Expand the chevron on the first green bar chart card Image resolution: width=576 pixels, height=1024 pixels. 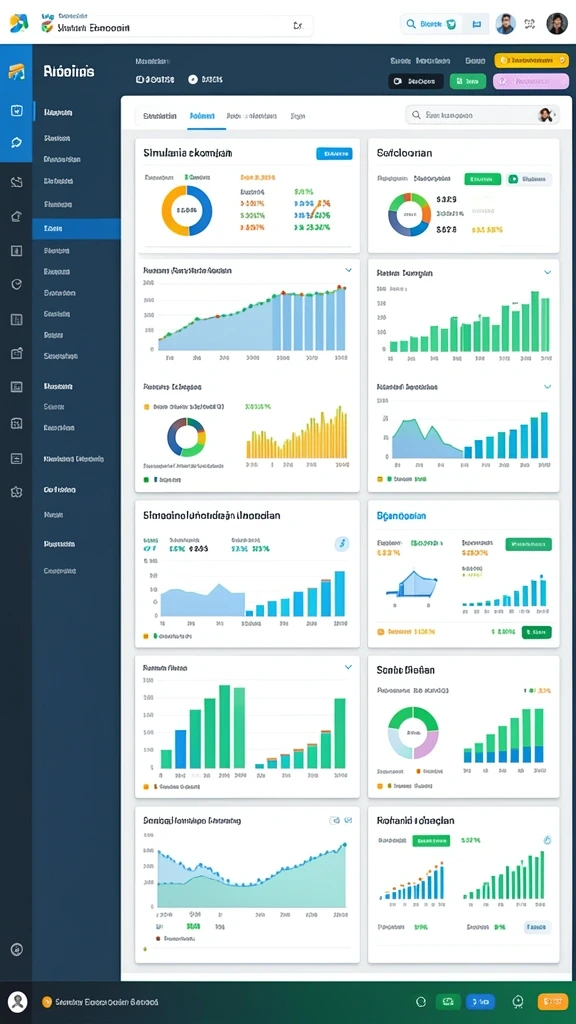coord(547,272)
